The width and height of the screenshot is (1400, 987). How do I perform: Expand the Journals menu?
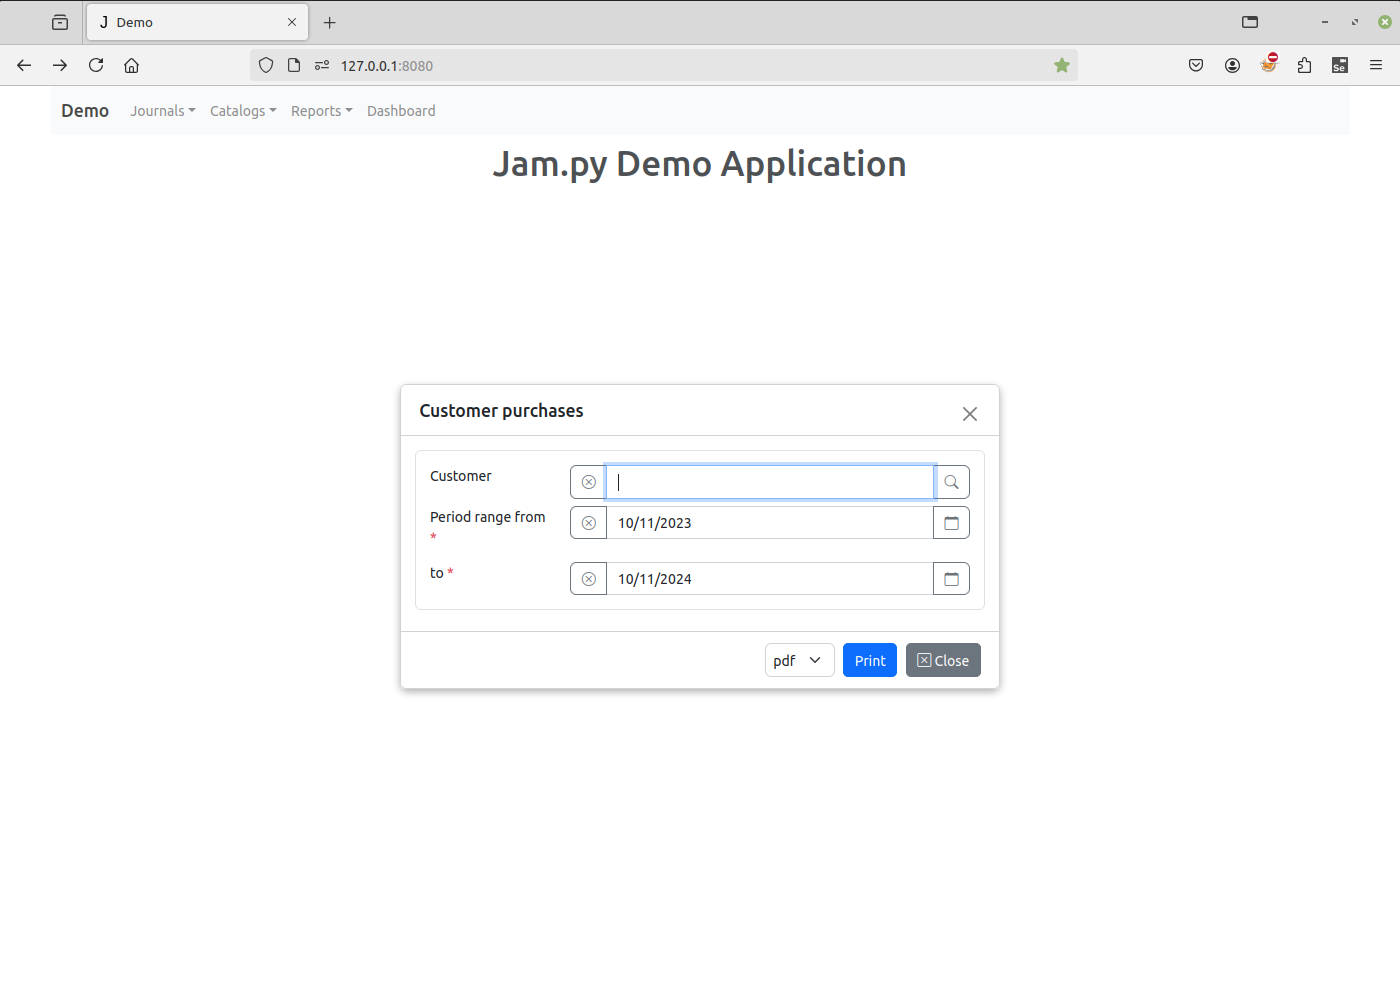[x=162, y=110]
